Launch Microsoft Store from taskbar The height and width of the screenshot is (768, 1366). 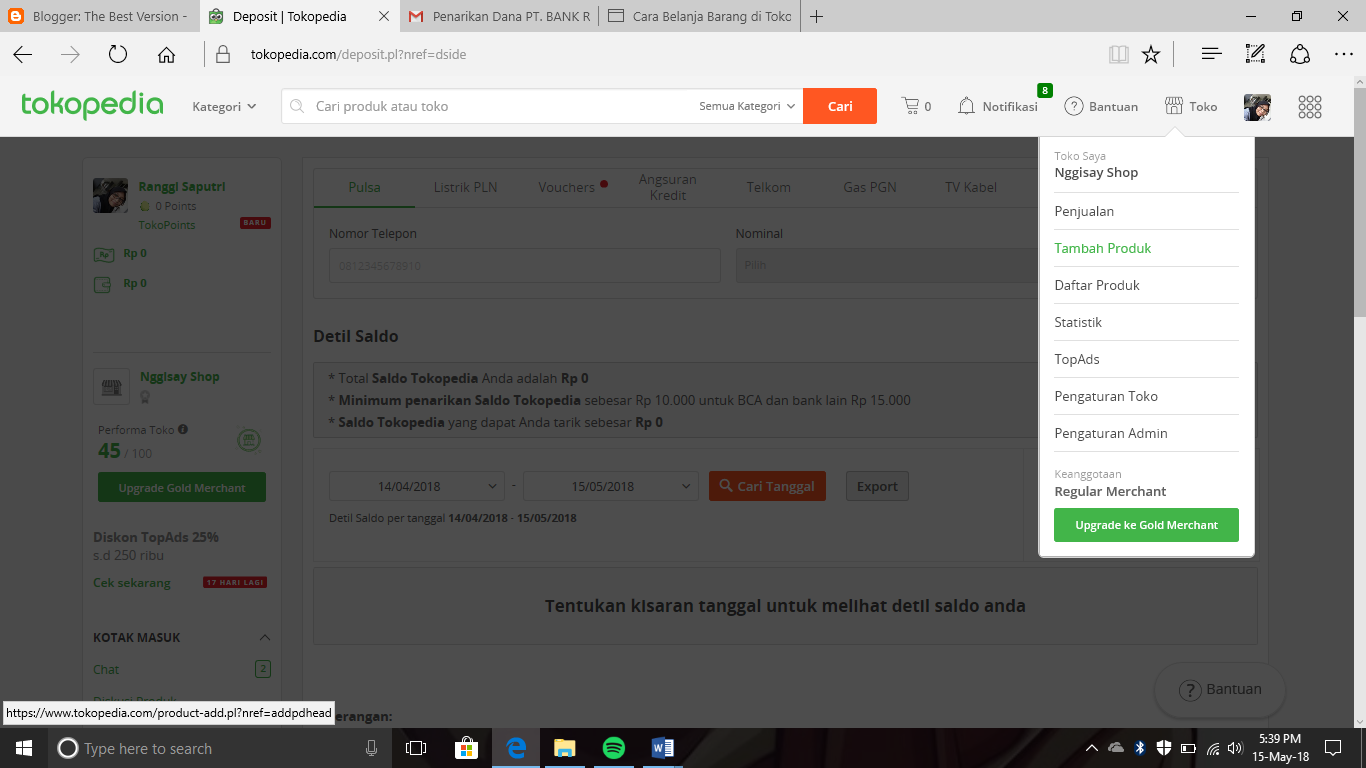point(466,748)
